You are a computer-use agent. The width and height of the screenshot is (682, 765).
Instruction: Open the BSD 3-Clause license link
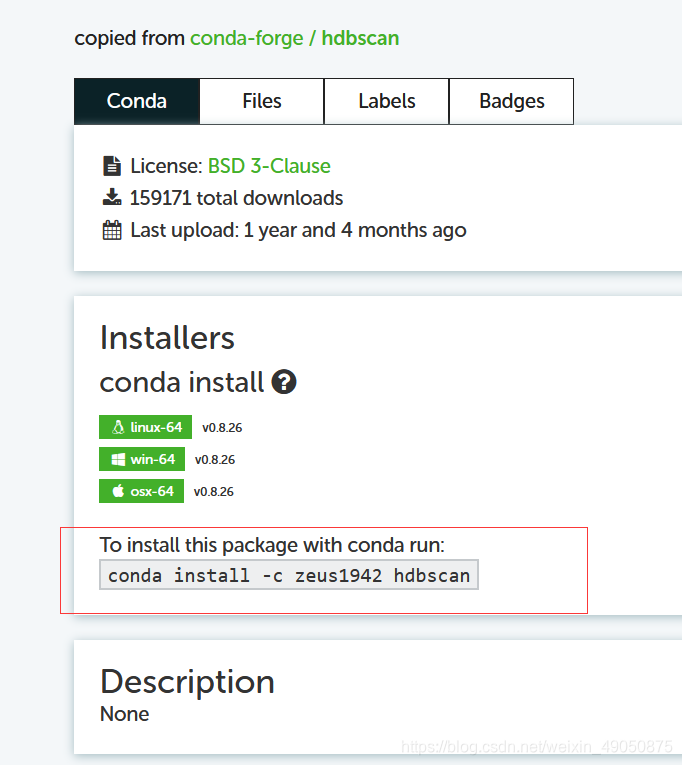click(x=269, y=166)
